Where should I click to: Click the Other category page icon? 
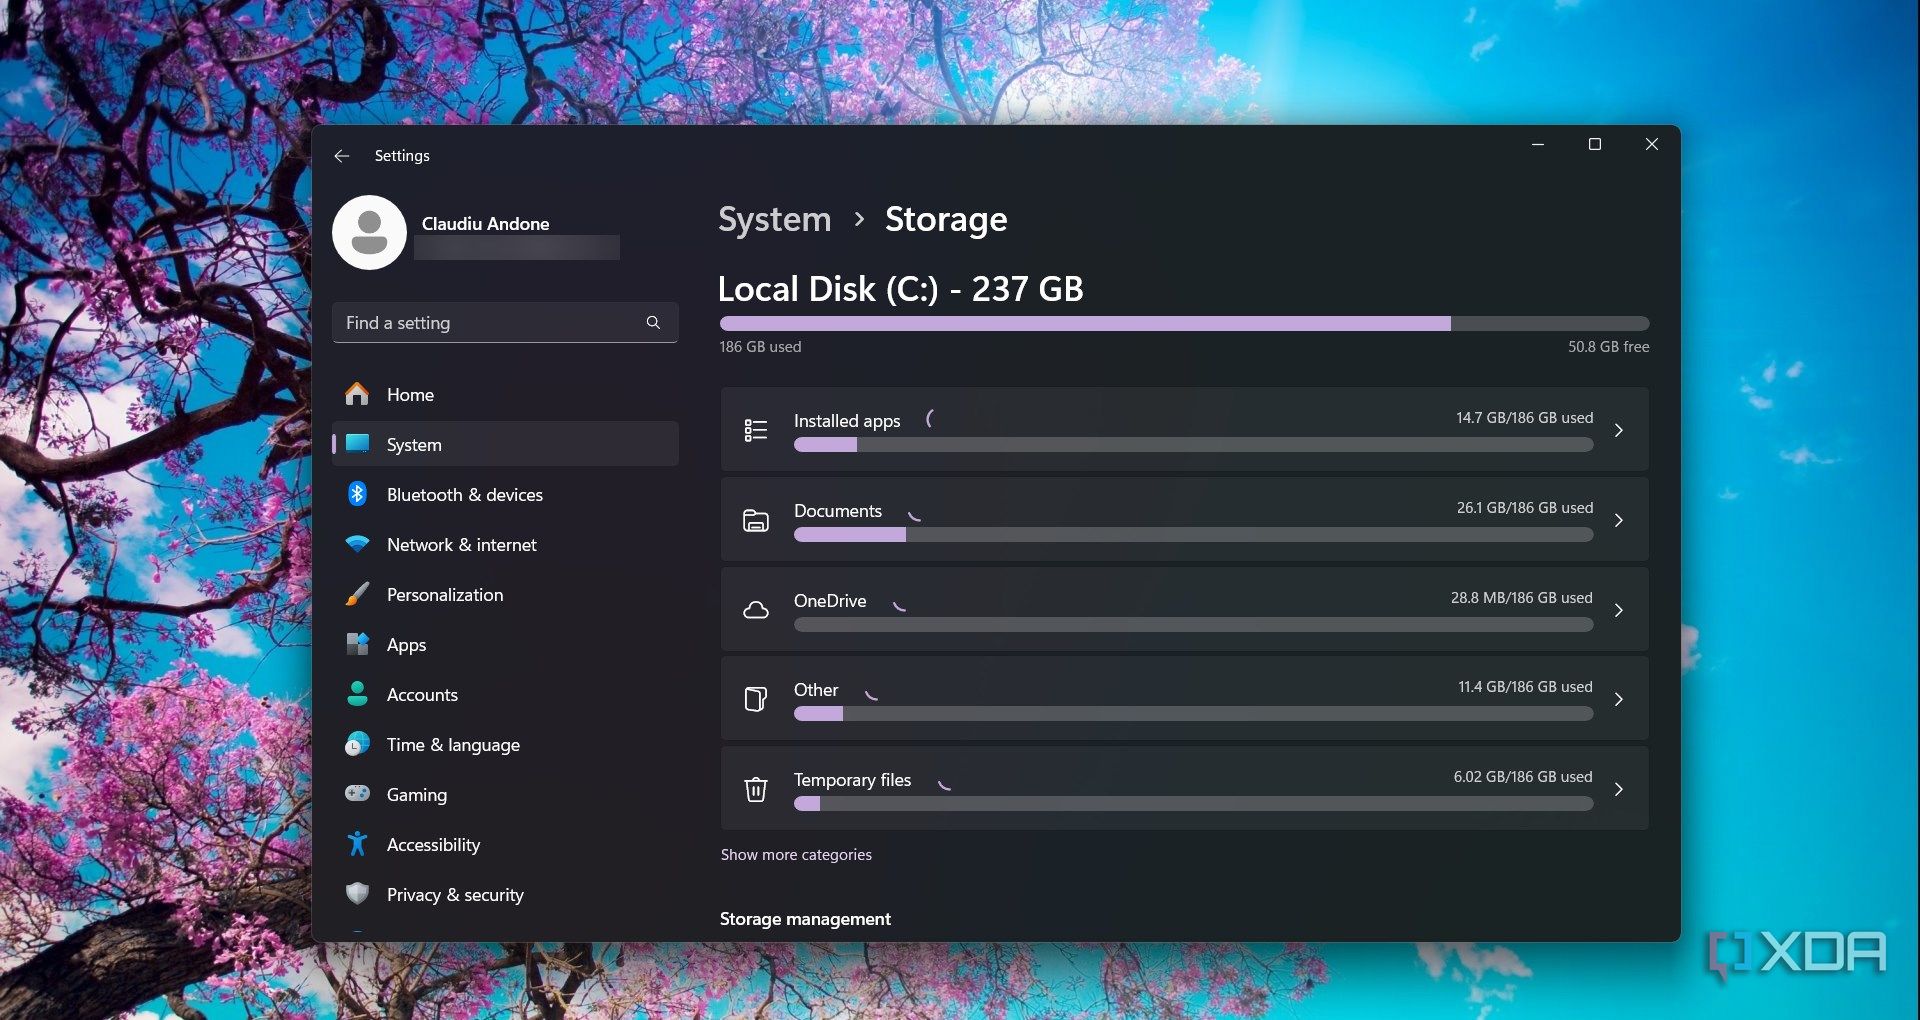point(756,699)
